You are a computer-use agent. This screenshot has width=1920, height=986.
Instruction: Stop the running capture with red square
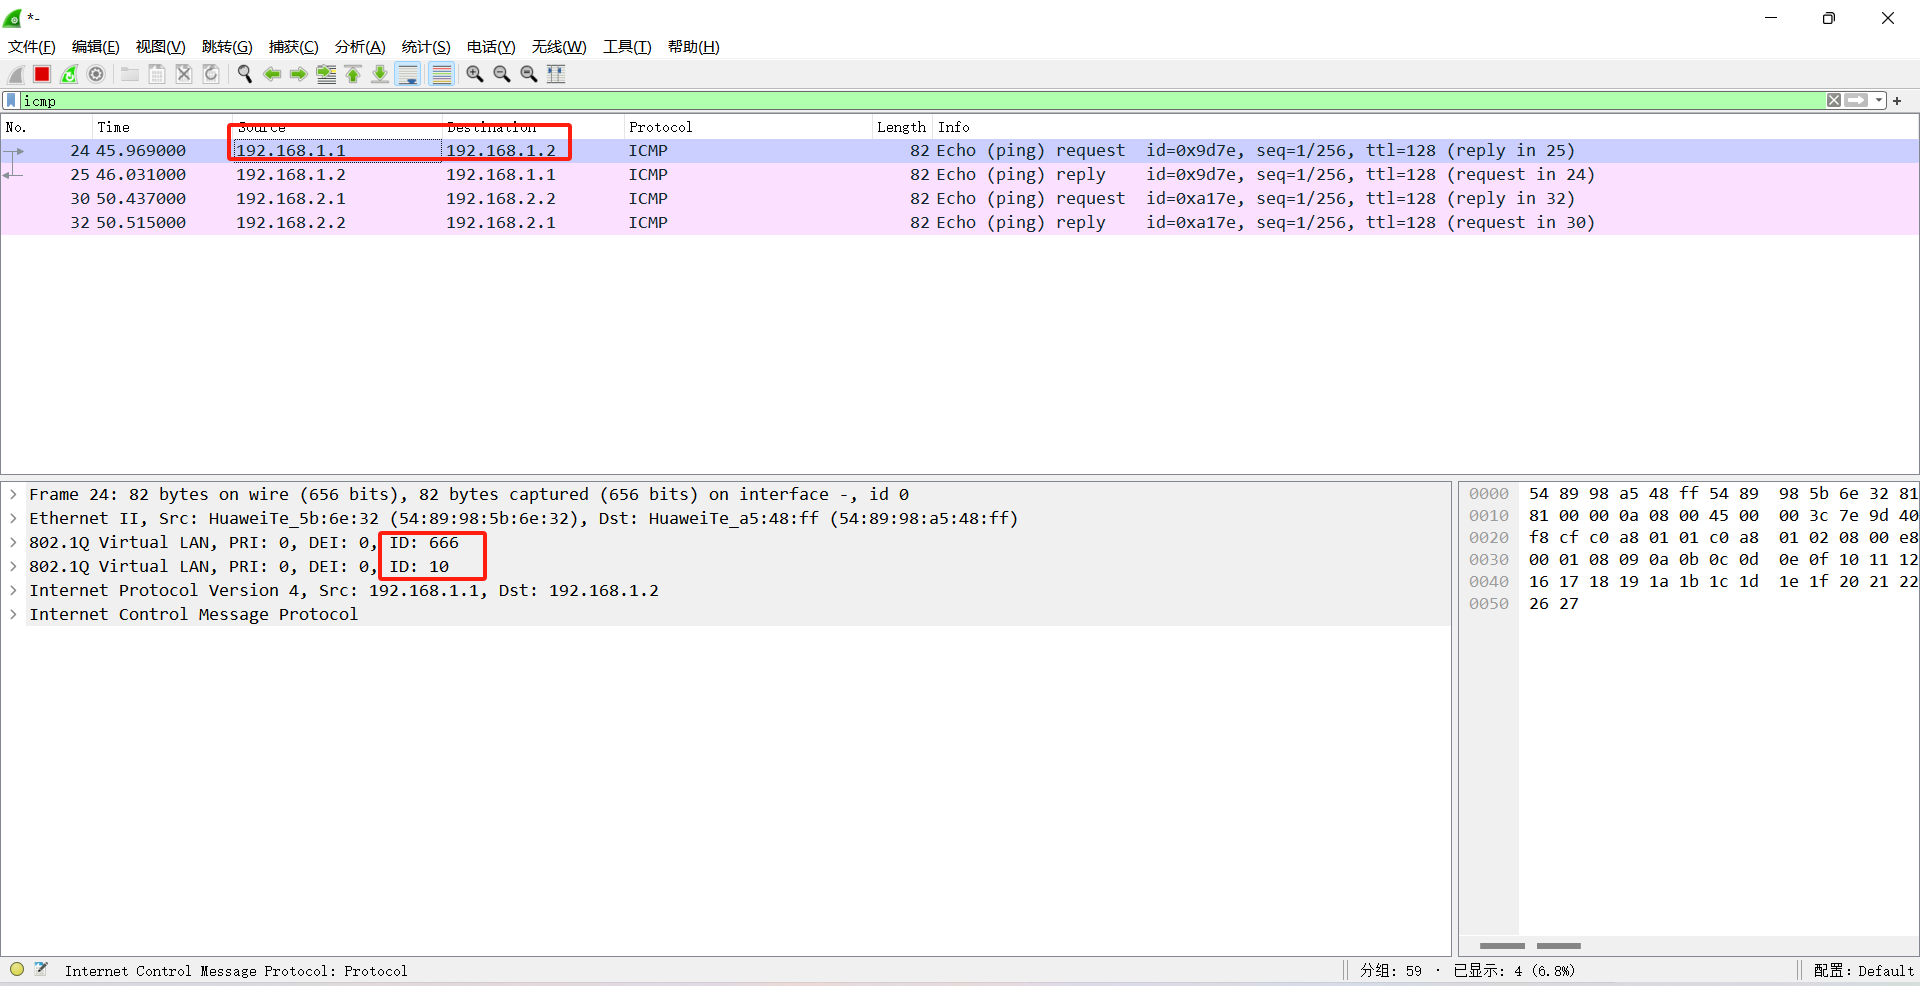[42, 74]
